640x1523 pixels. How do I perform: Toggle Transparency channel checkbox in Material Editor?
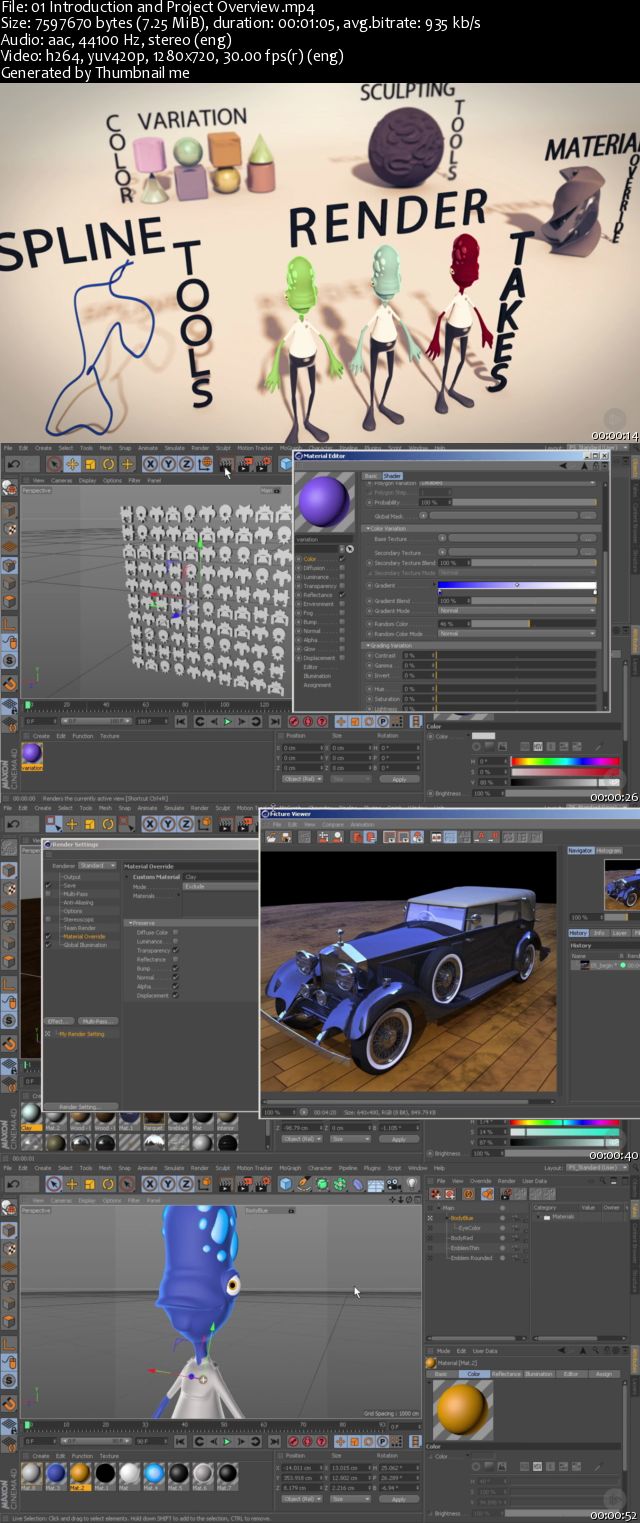point(342,585)
